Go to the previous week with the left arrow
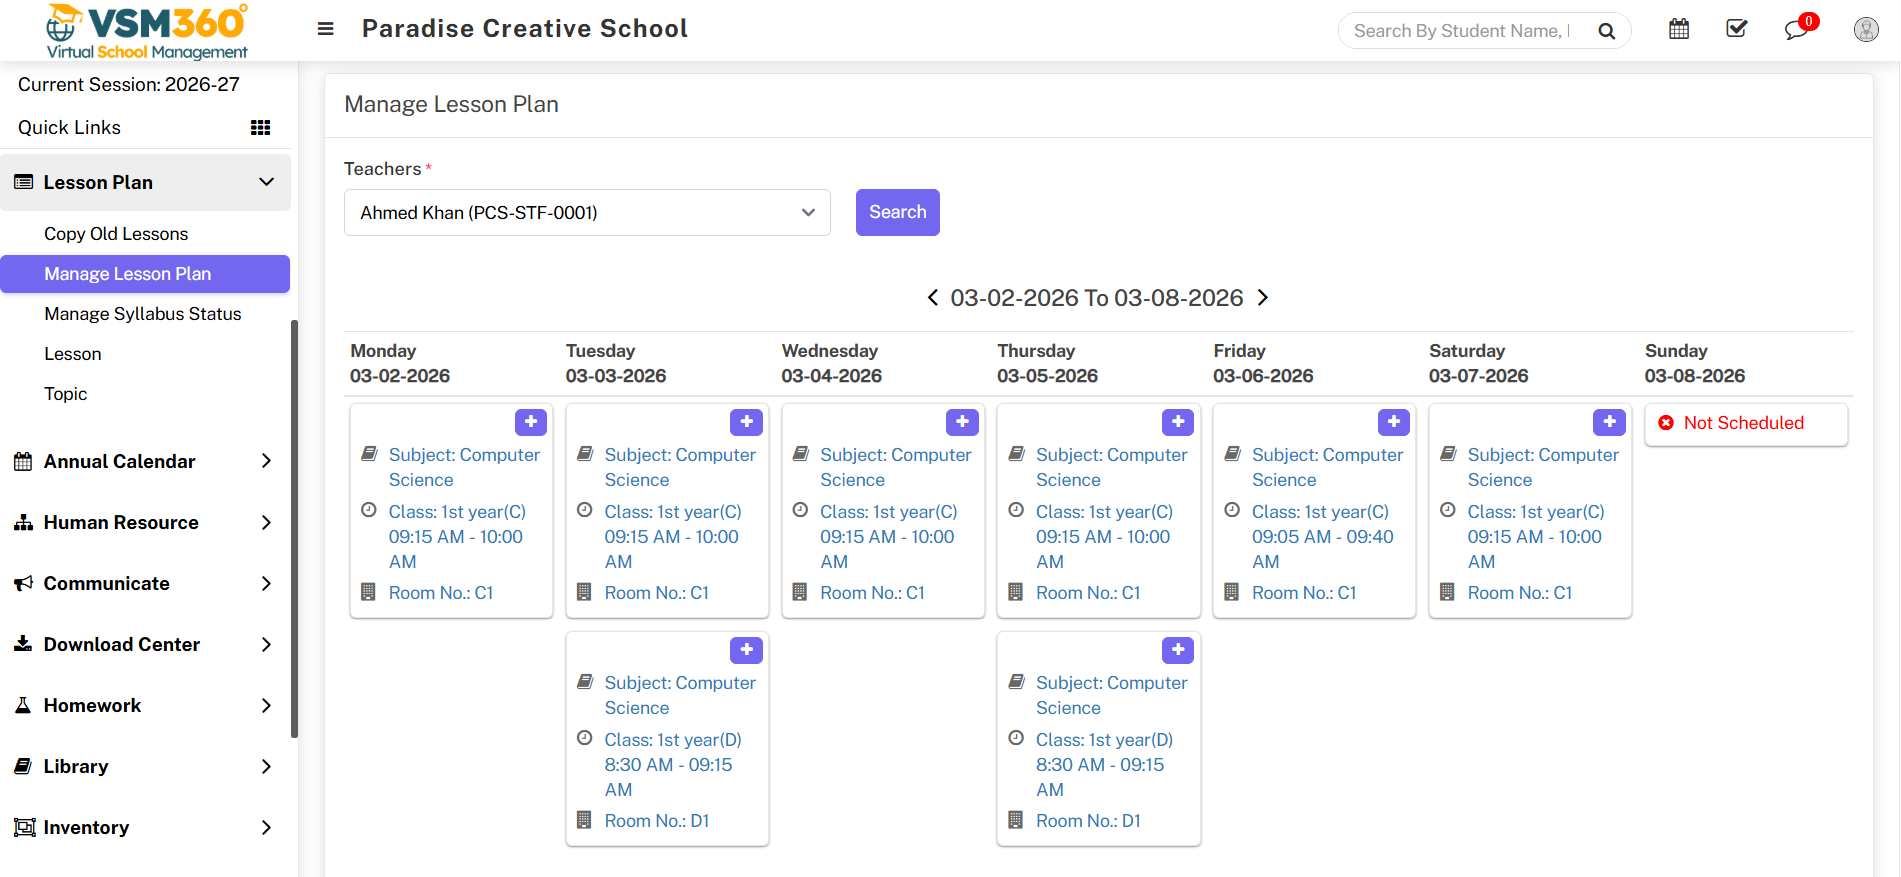Image resolution: width=1901 pixels, height=877 pixels. [x=932, y=298]
